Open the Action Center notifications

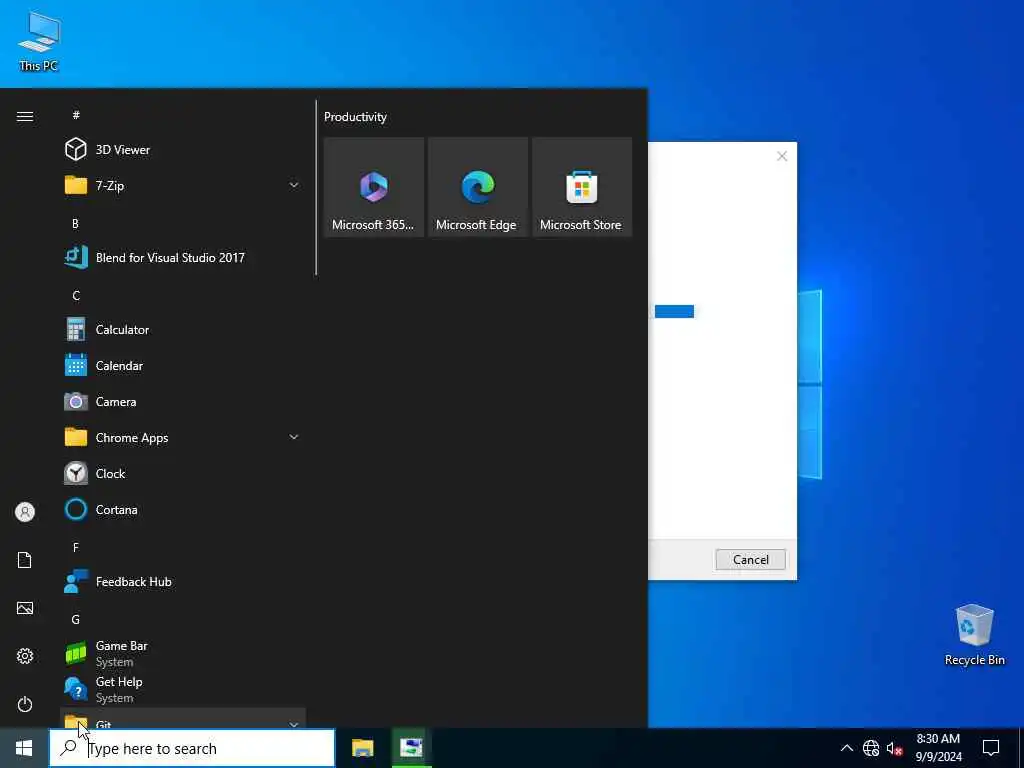991,748
